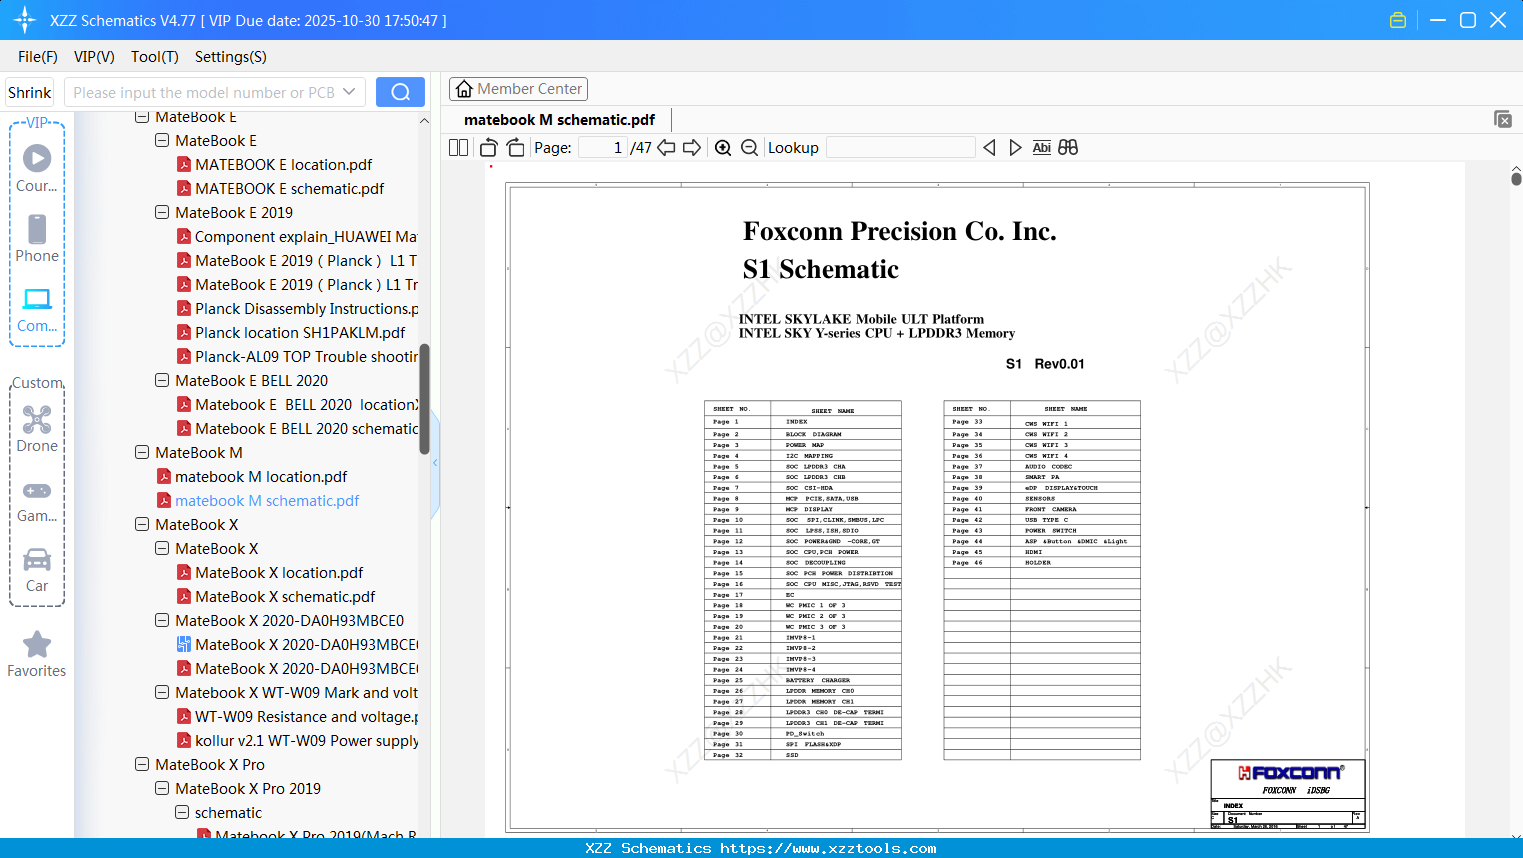Viewport: 1523px width, 858px height.
Task: Open kollur v2.1 WT-W09 Power supply file
Action: [298, 741]
